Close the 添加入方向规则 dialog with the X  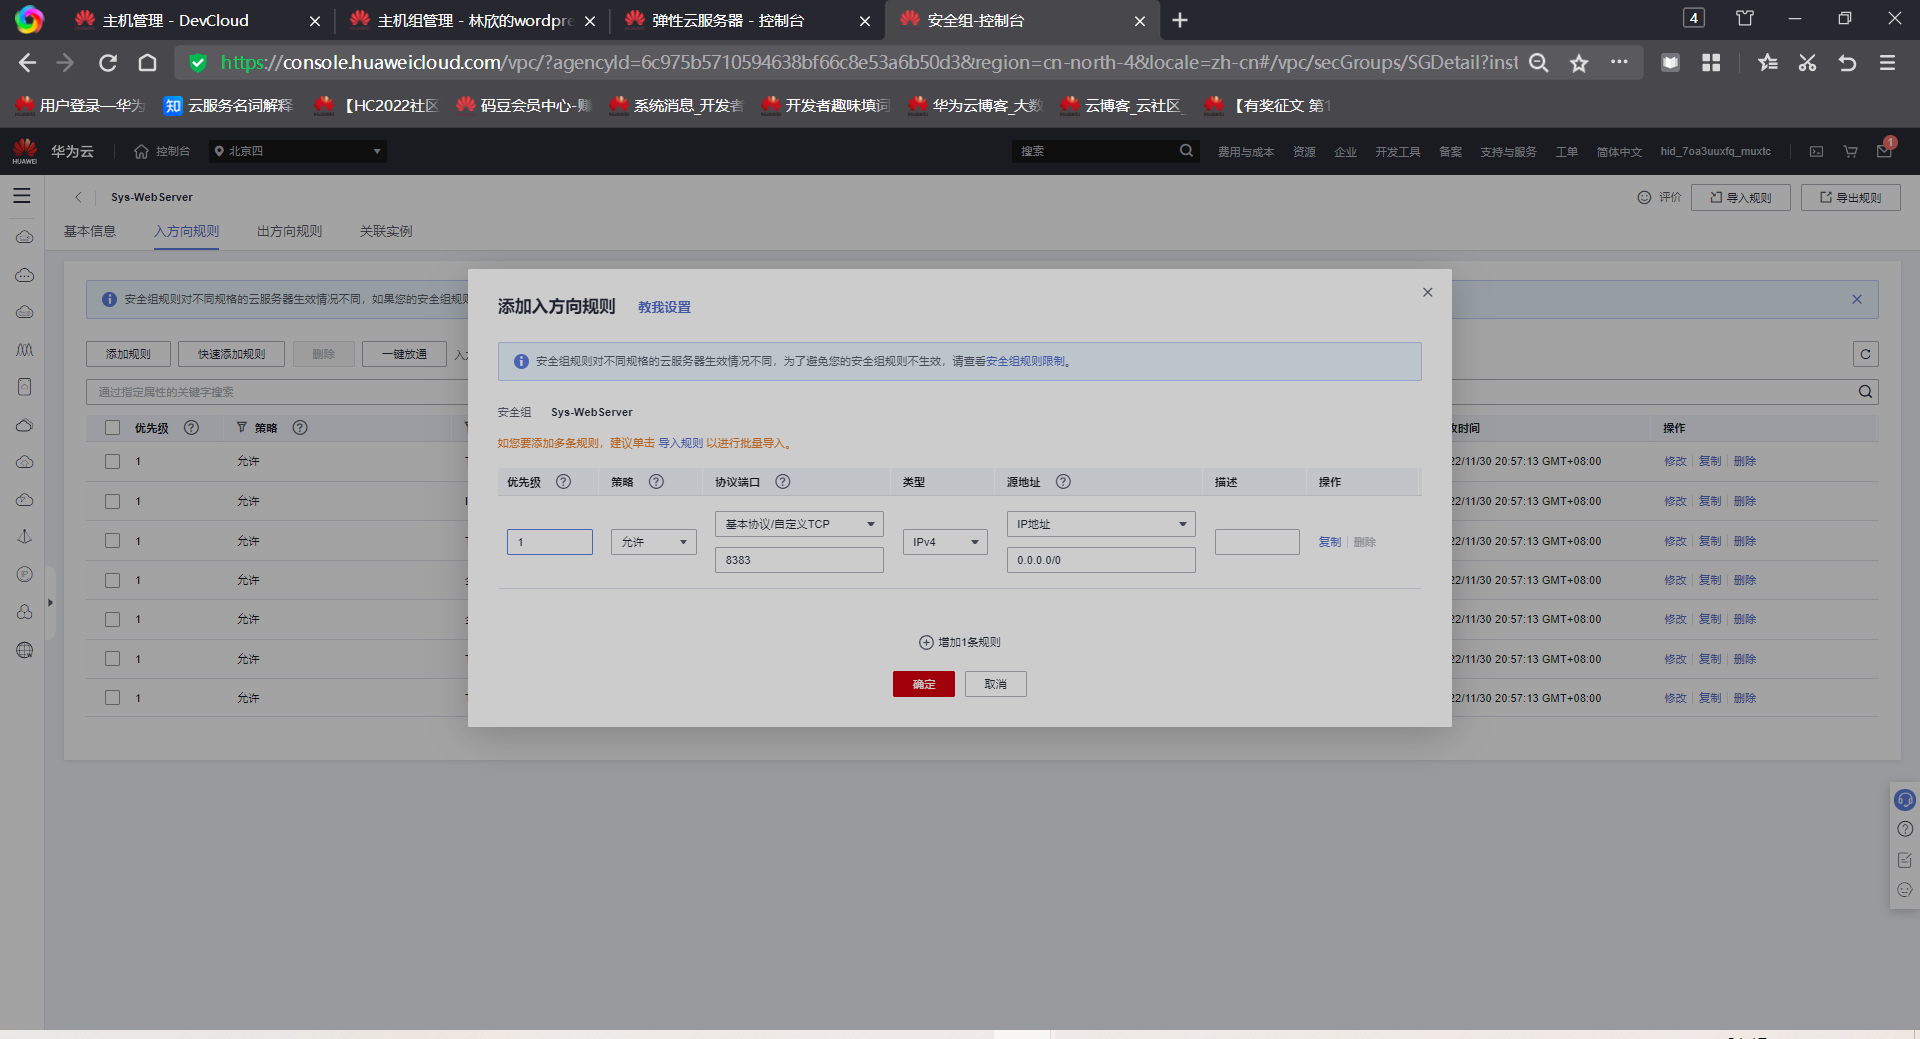coord(1427,292)
